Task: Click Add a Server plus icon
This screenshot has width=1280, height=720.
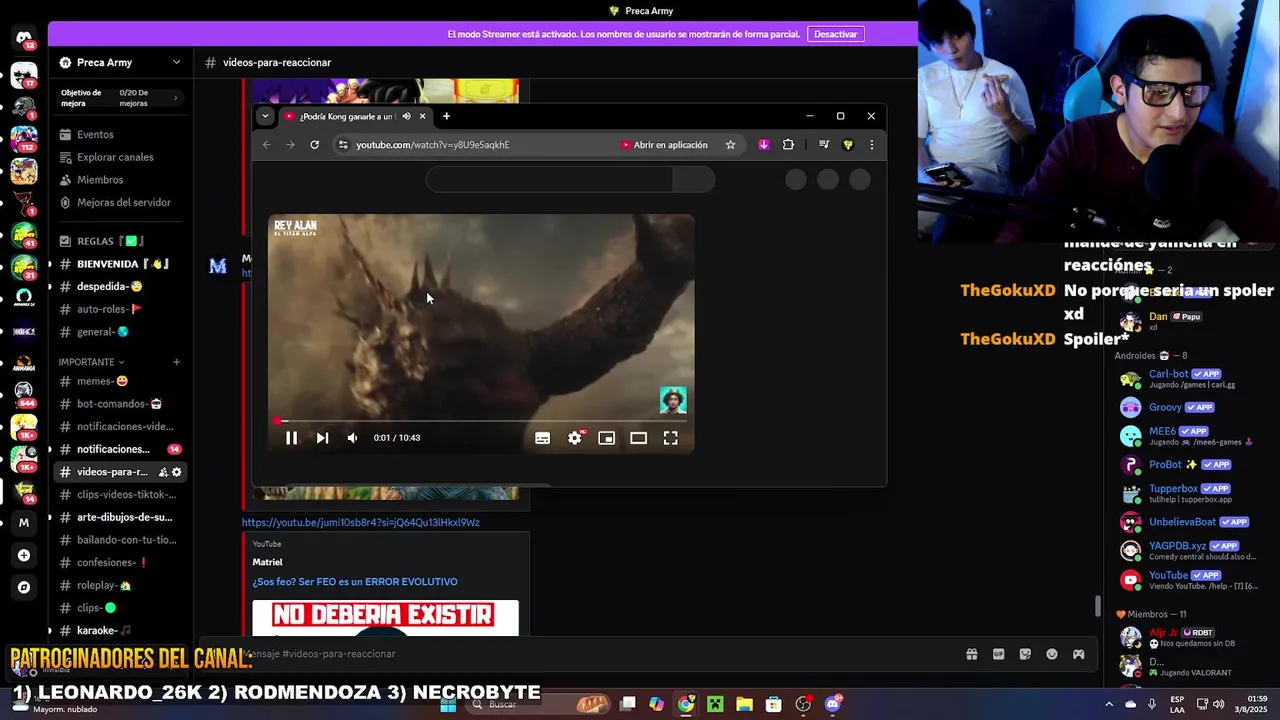Action: click(x=24, y=555)
